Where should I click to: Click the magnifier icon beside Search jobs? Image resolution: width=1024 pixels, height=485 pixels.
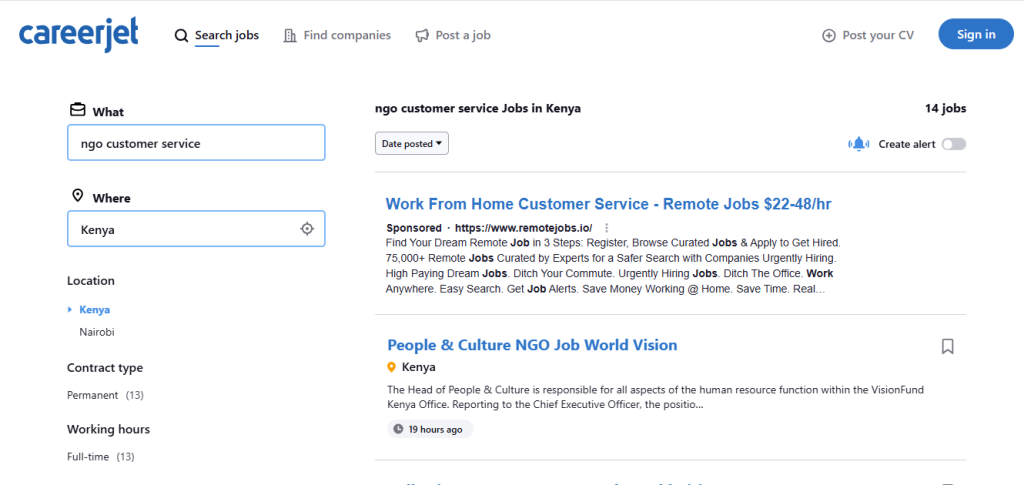pyautogui.click(x=181, y=35)
